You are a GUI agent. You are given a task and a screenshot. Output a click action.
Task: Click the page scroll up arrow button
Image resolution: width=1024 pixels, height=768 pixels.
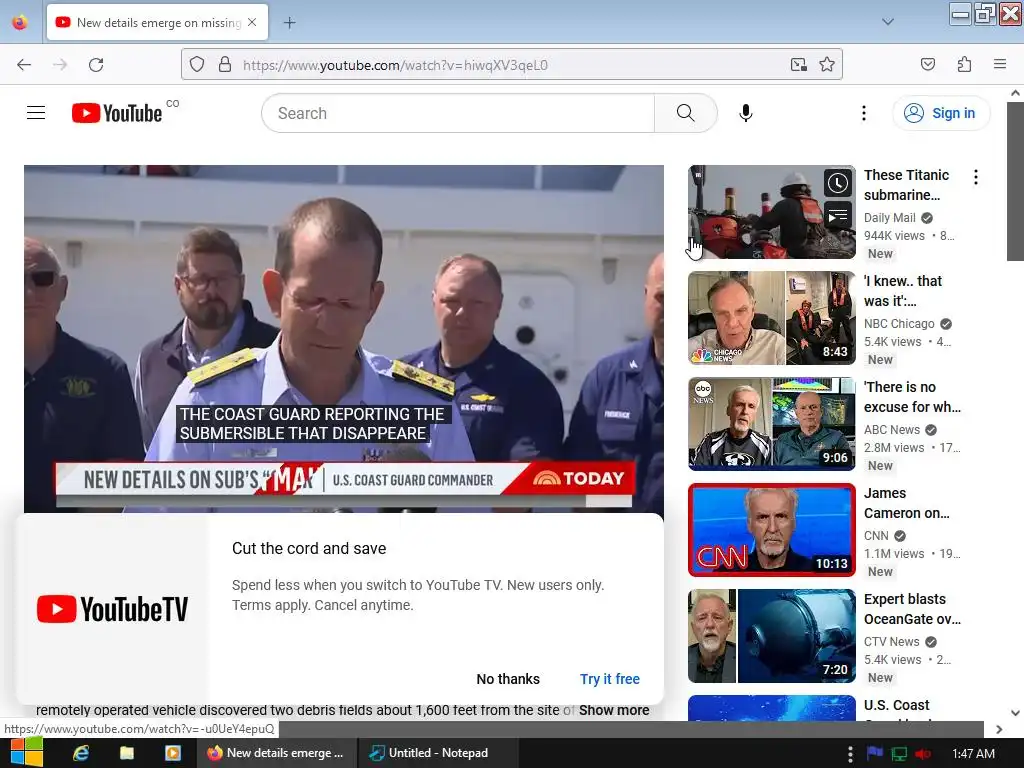coord(1015,93)
